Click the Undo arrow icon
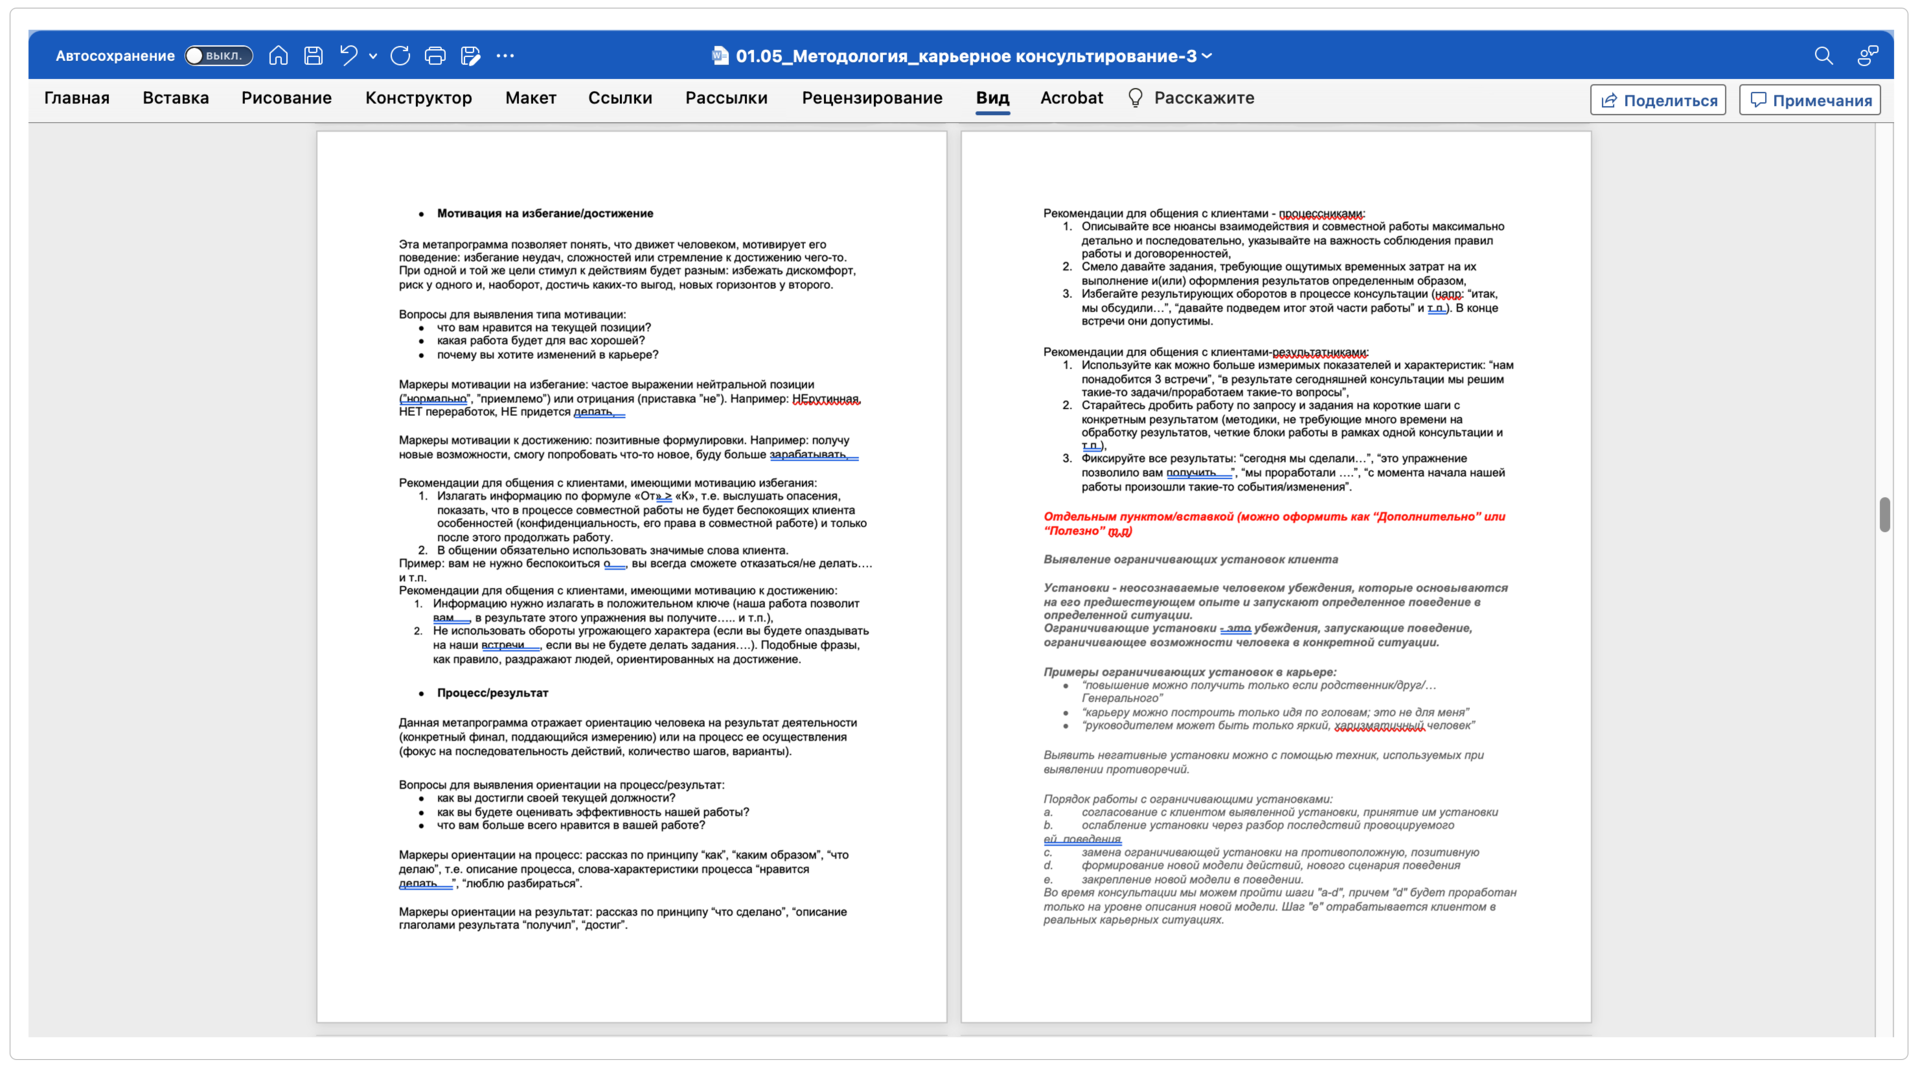1920x1067 pixels. click(348, 56)
